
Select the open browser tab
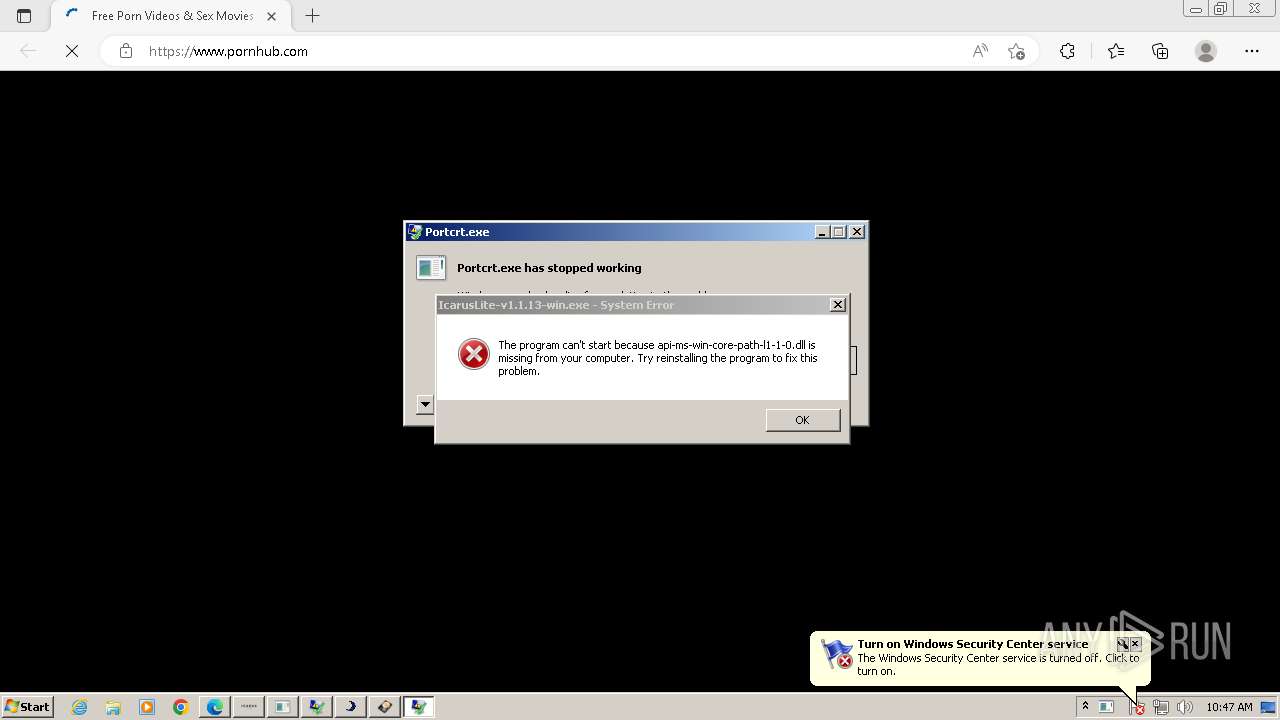click(170, 16)
